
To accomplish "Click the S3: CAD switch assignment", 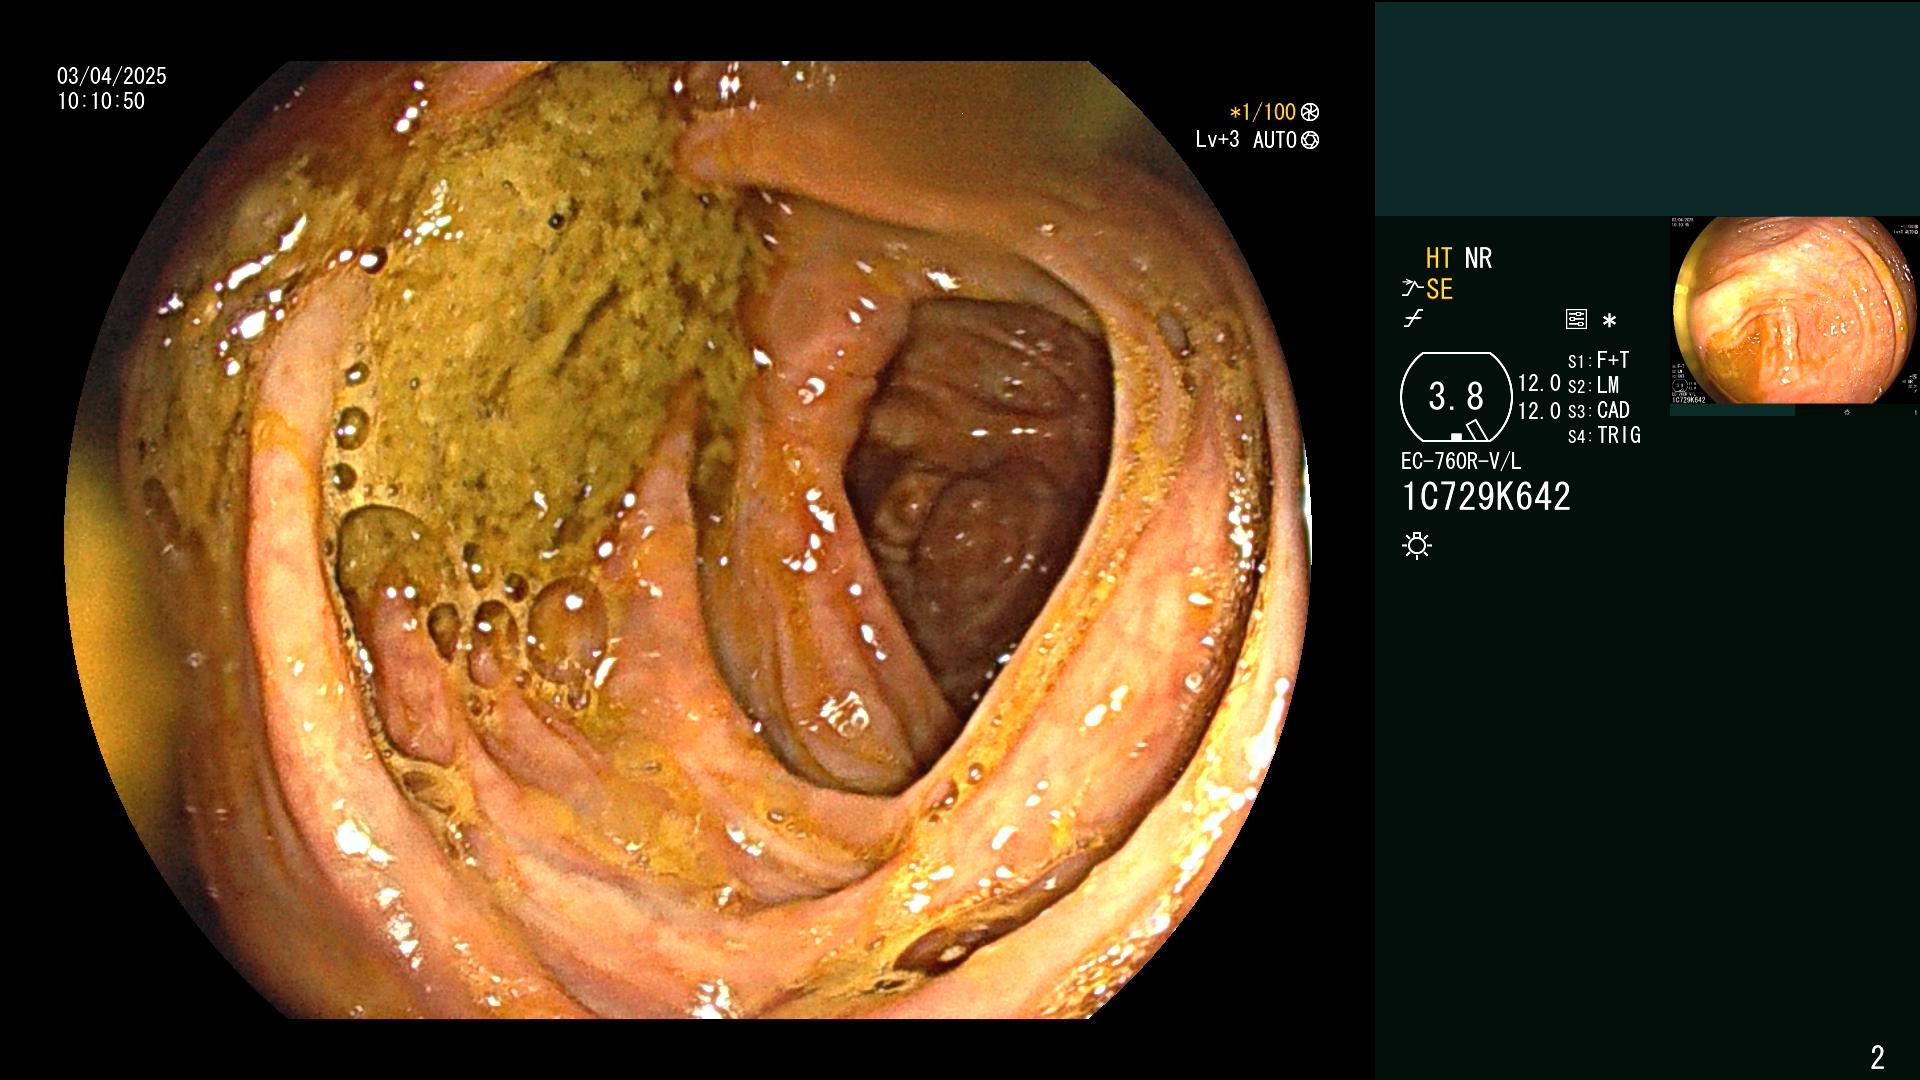I will [x=1598, y=410].
